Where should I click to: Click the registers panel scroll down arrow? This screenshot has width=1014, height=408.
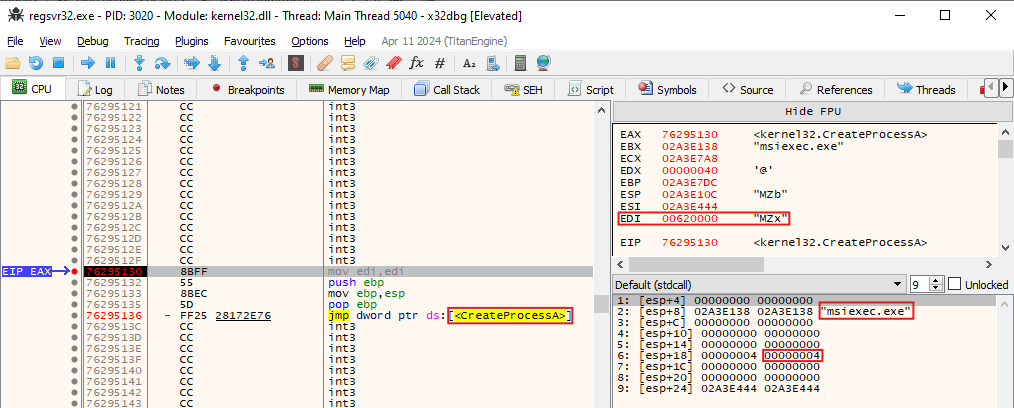tap(1004, 248)
